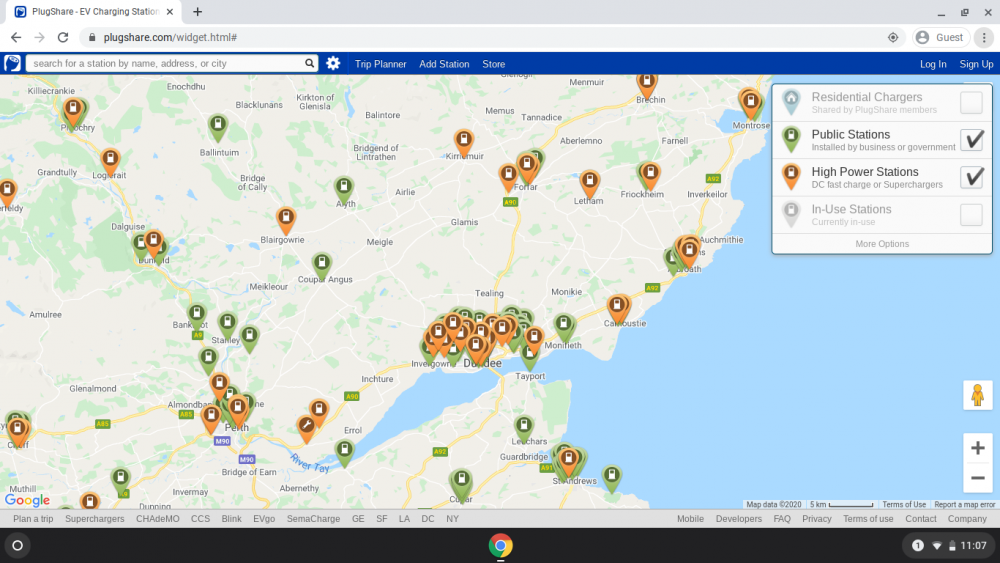
Task: Expand More Options in filter panel
Action: [x=882, y=244]
